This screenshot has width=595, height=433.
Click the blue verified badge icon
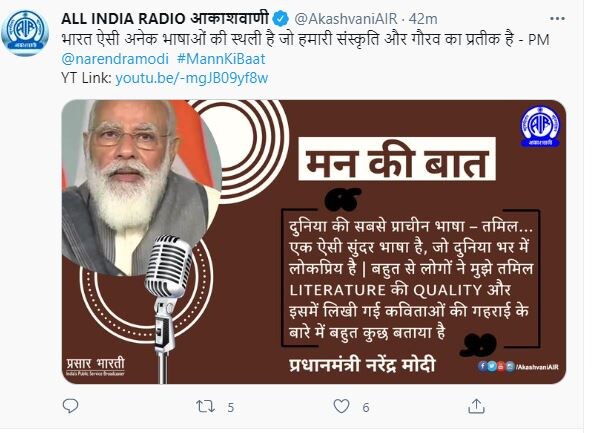[281, 19]
